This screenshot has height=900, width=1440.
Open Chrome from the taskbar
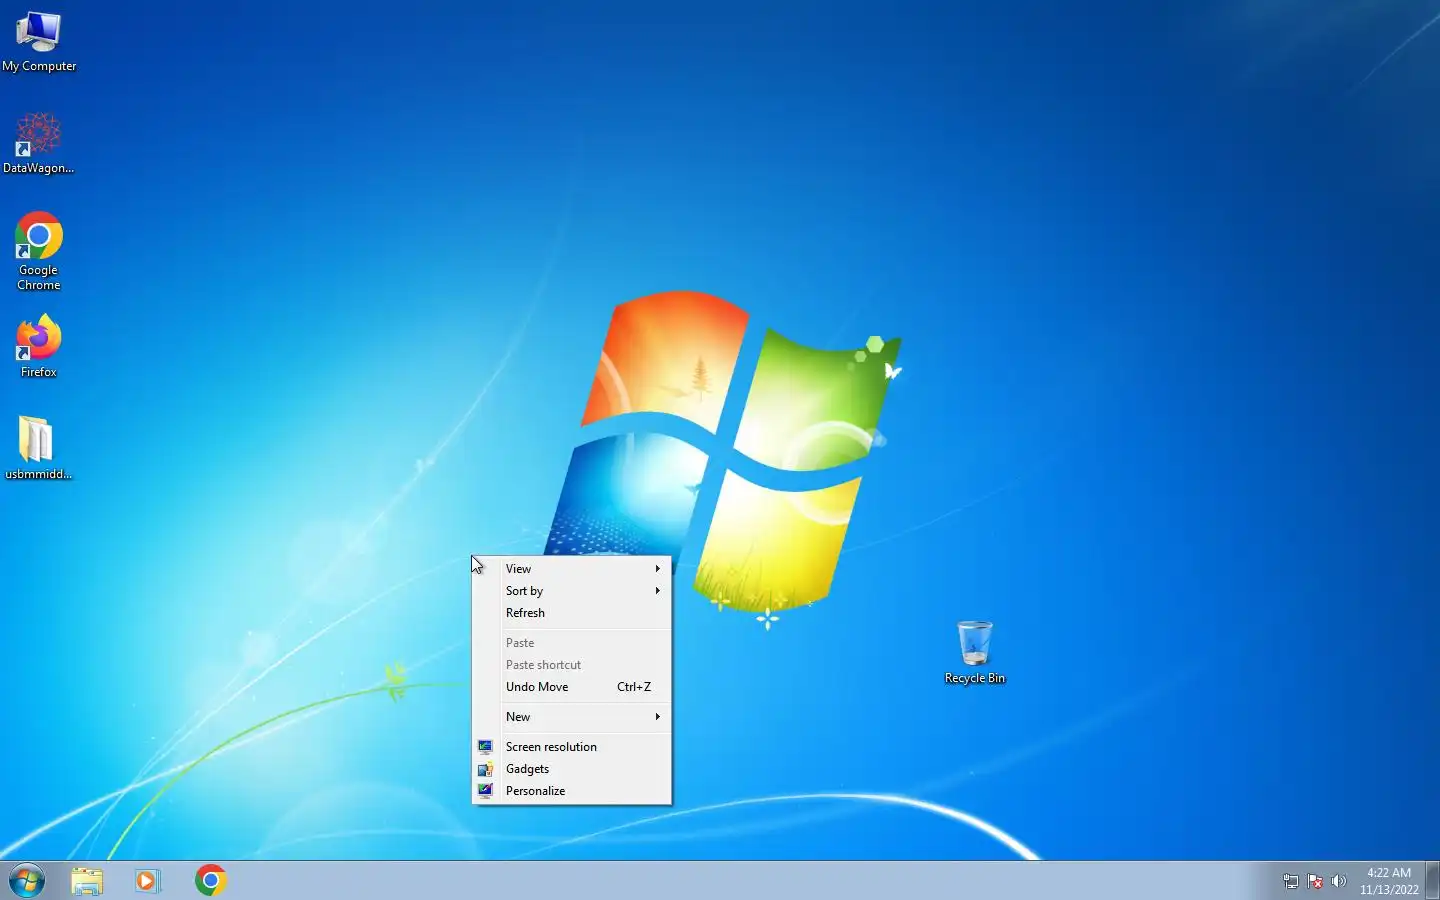pyautogui.click(x=210, y=881)
